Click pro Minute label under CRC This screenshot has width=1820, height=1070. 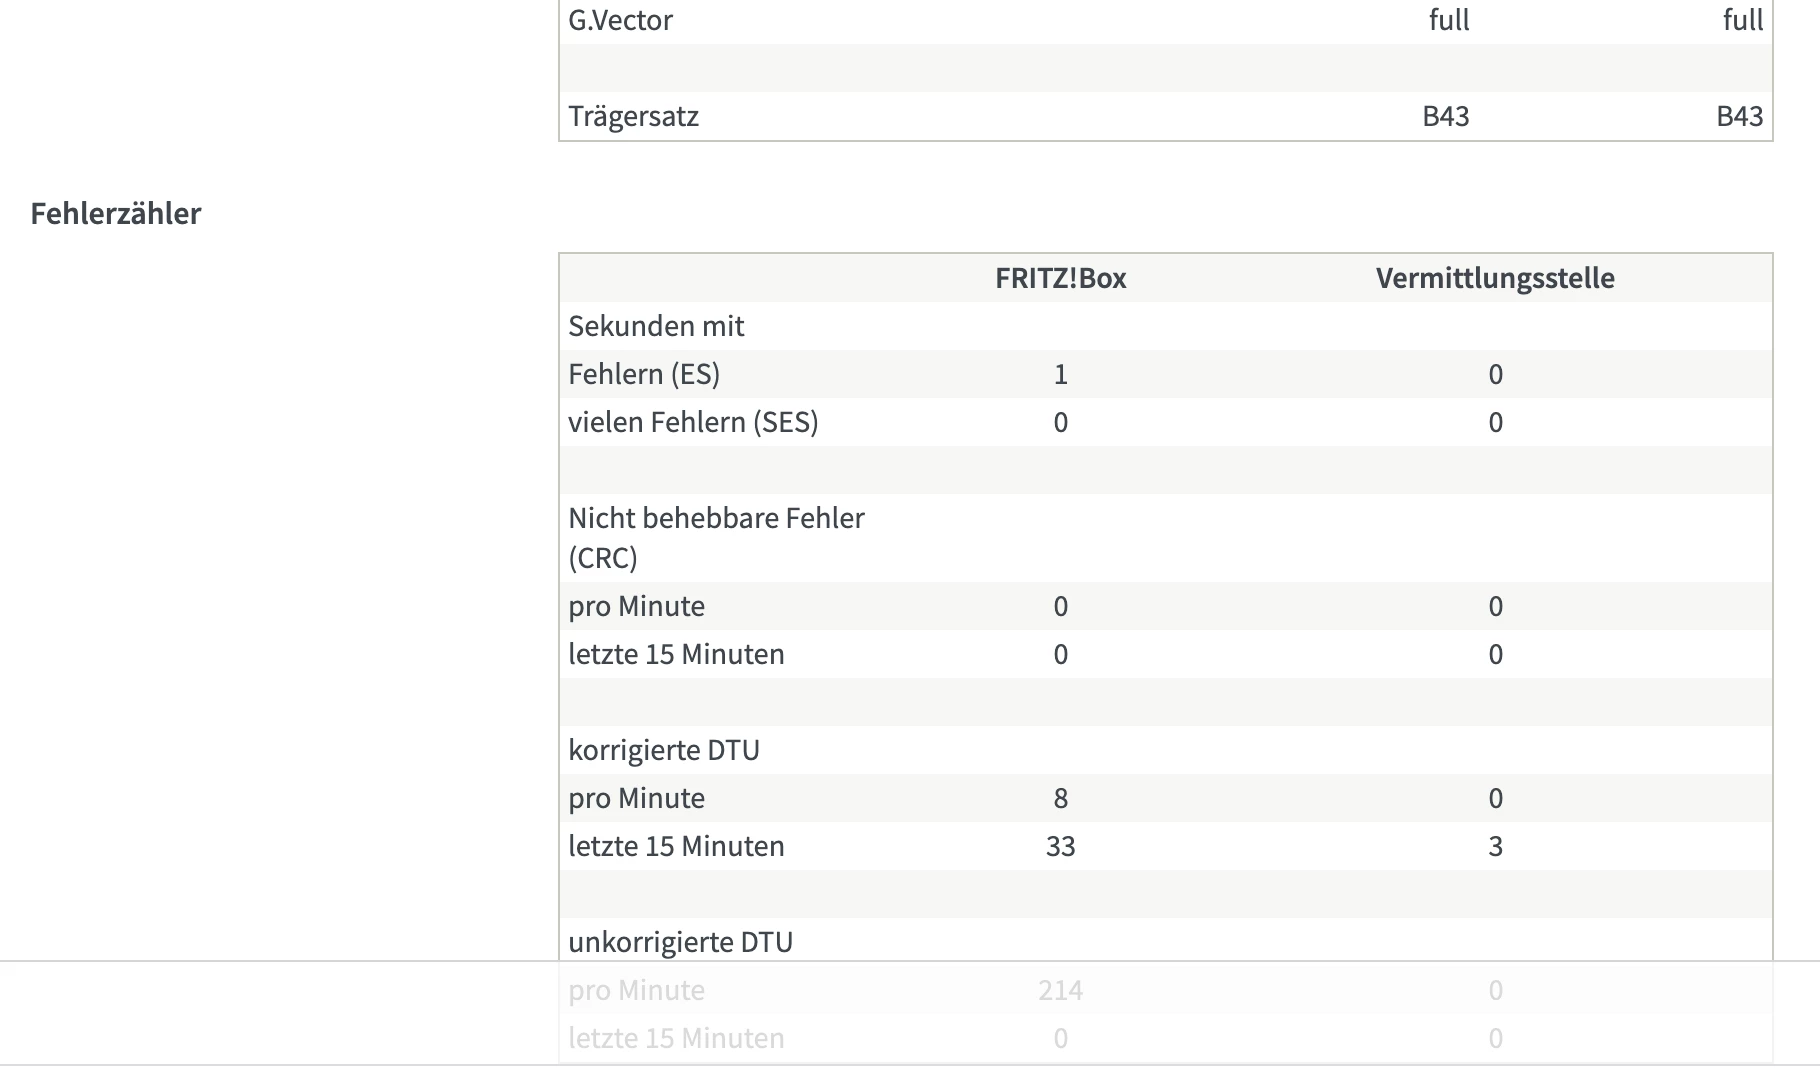636,606
